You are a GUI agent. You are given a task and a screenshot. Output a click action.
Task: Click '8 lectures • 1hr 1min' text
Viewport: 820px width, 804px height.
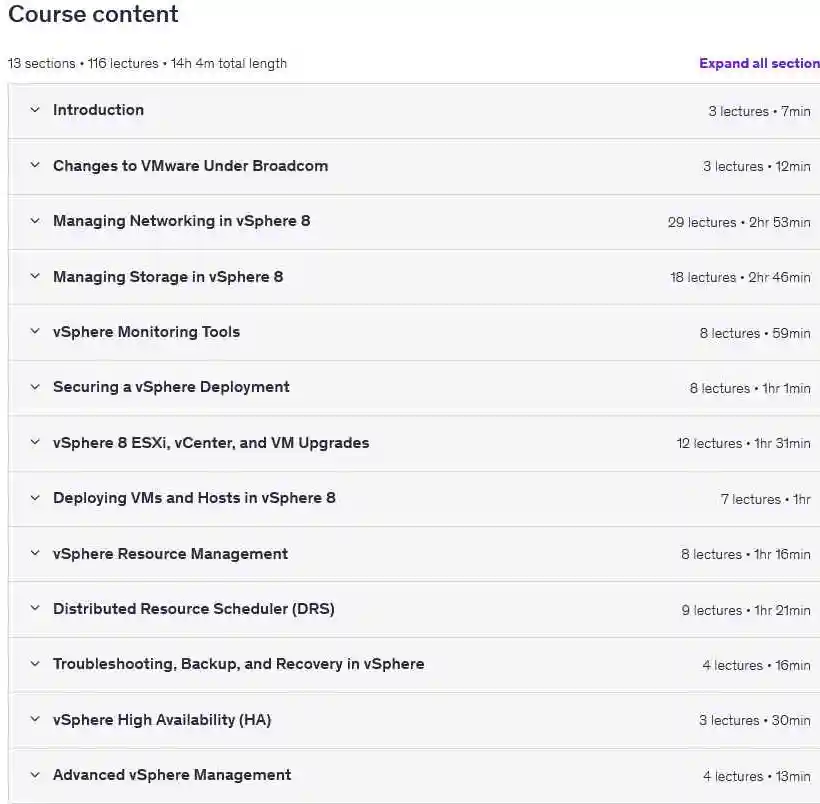point(750,388)
